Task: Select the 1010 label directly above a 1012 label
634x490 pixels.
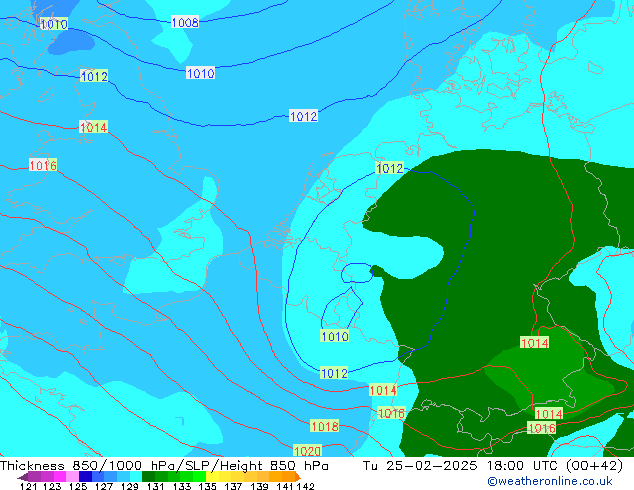Action: pyautogui.click(x=334, y=336)
